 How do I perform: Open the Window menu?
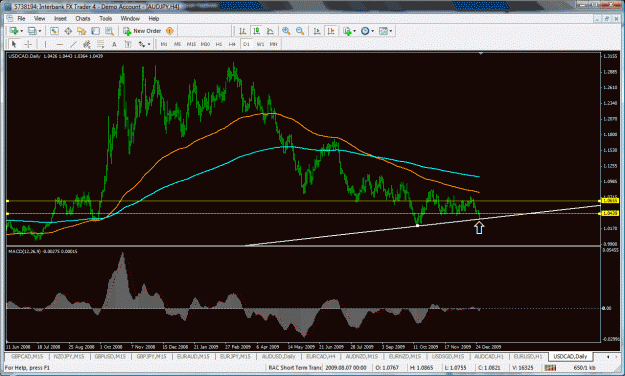tap(130, 18)
